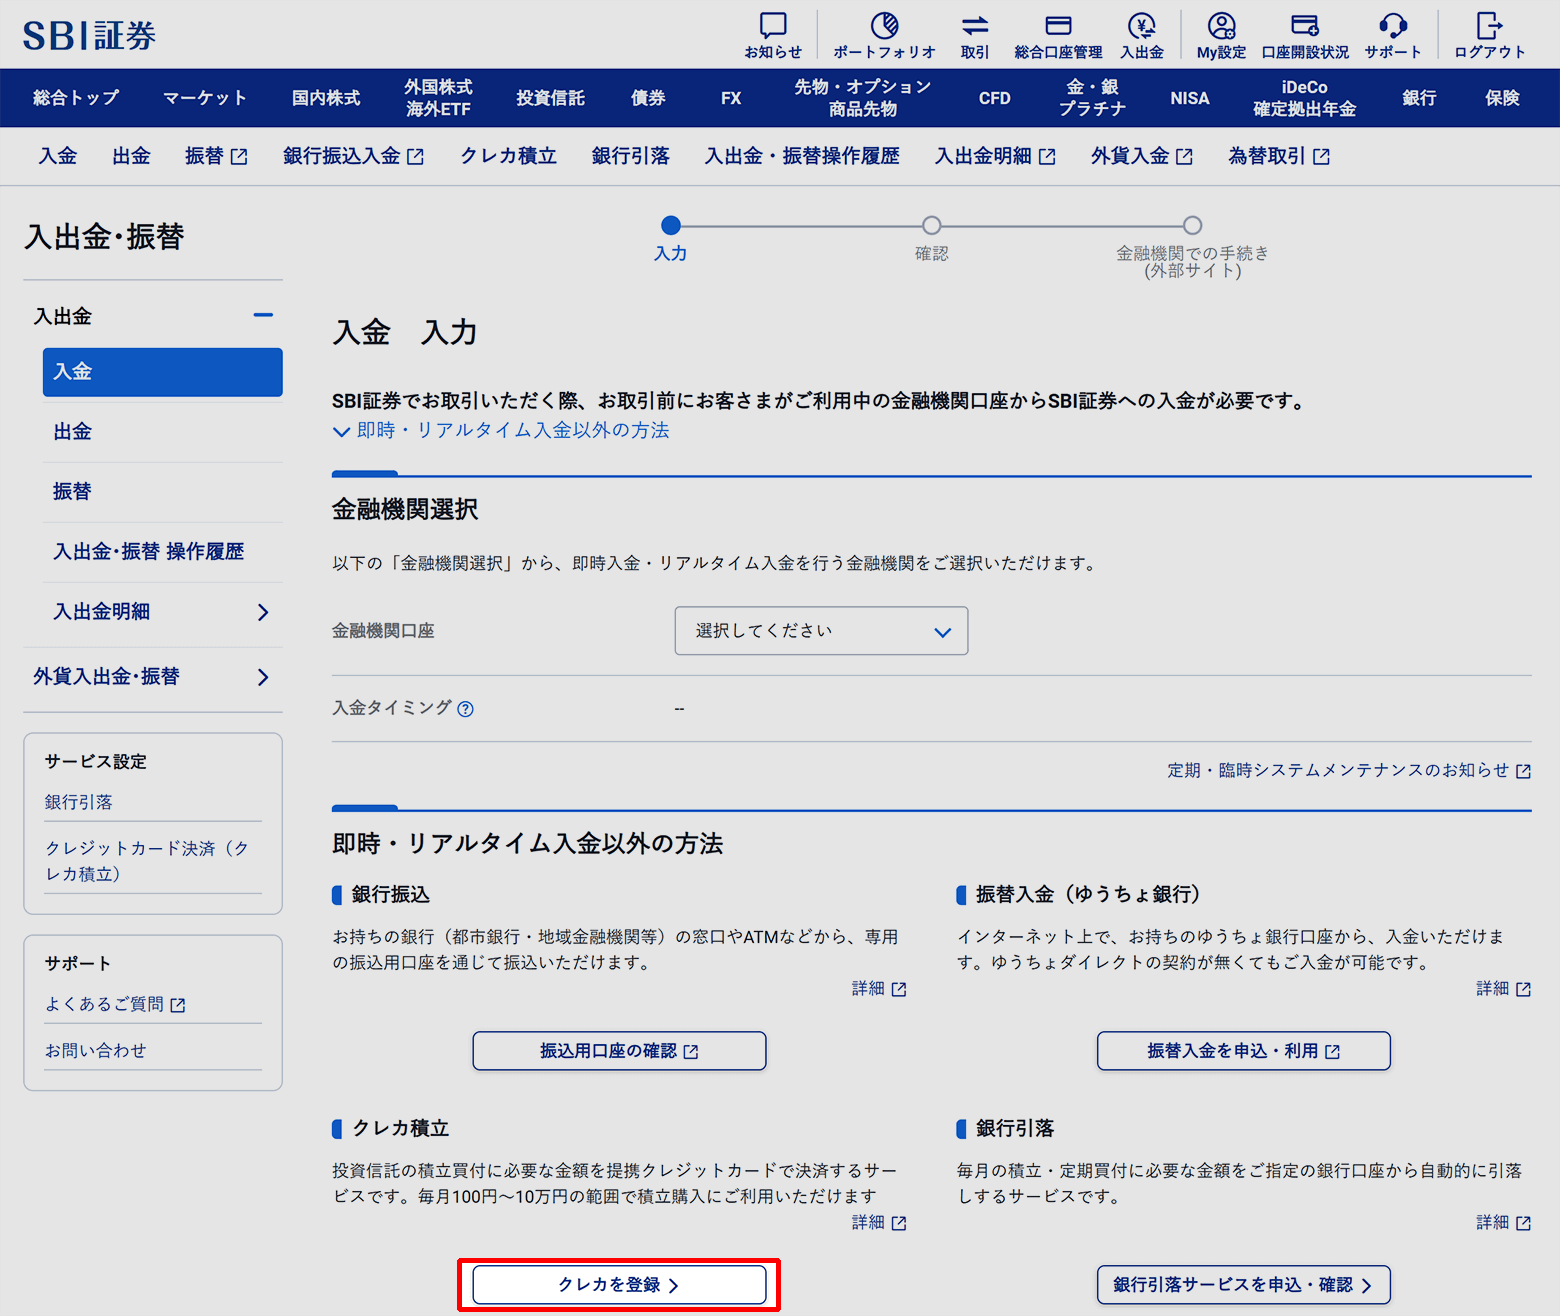1560x1316 pixels.
Task: Open 定期・臨時システムメンテナンスのお知らせ link
Action: point(1338,771)
